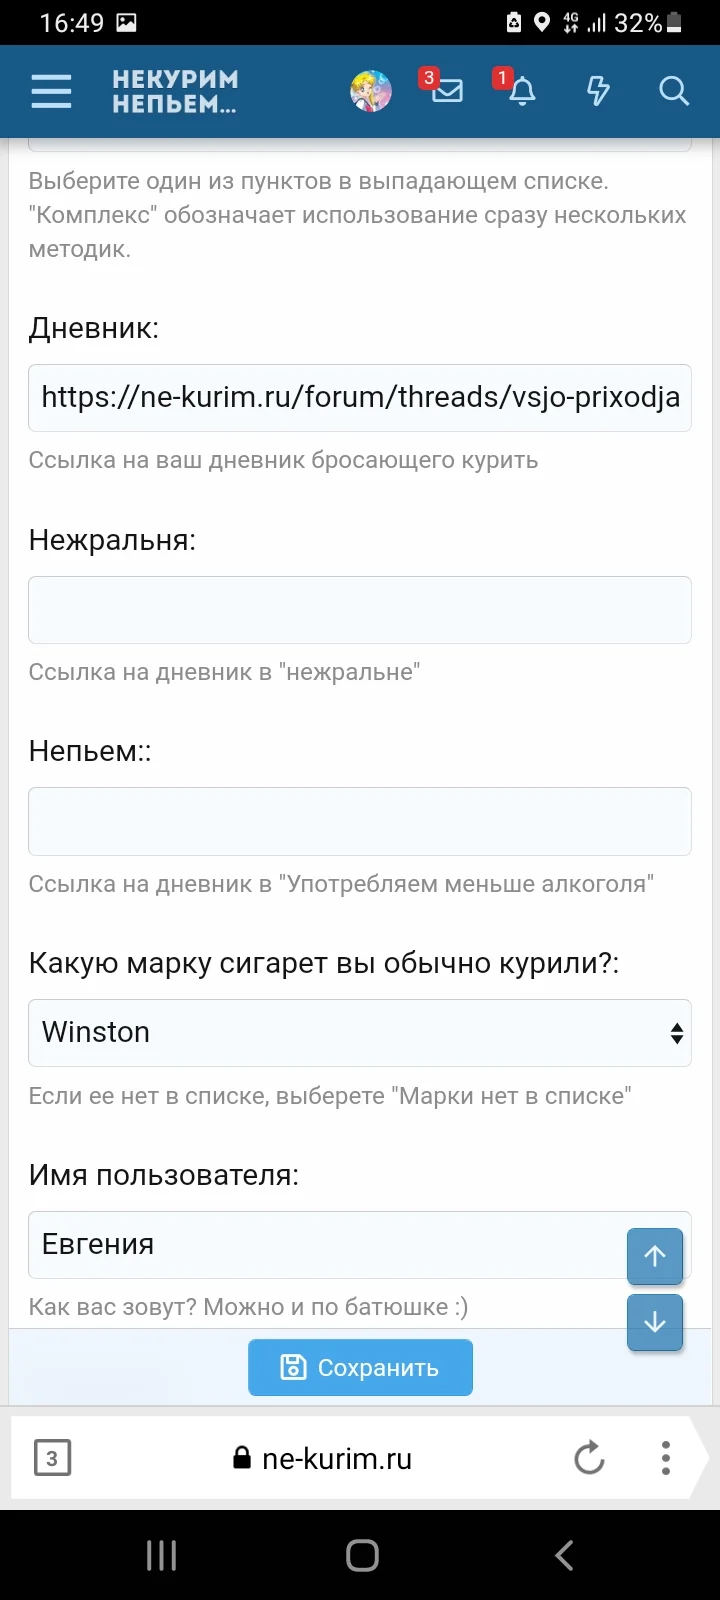
Task: Tap the НЕКУРИМ НЕПЬЕМ logo
Action: coord(175,91)
